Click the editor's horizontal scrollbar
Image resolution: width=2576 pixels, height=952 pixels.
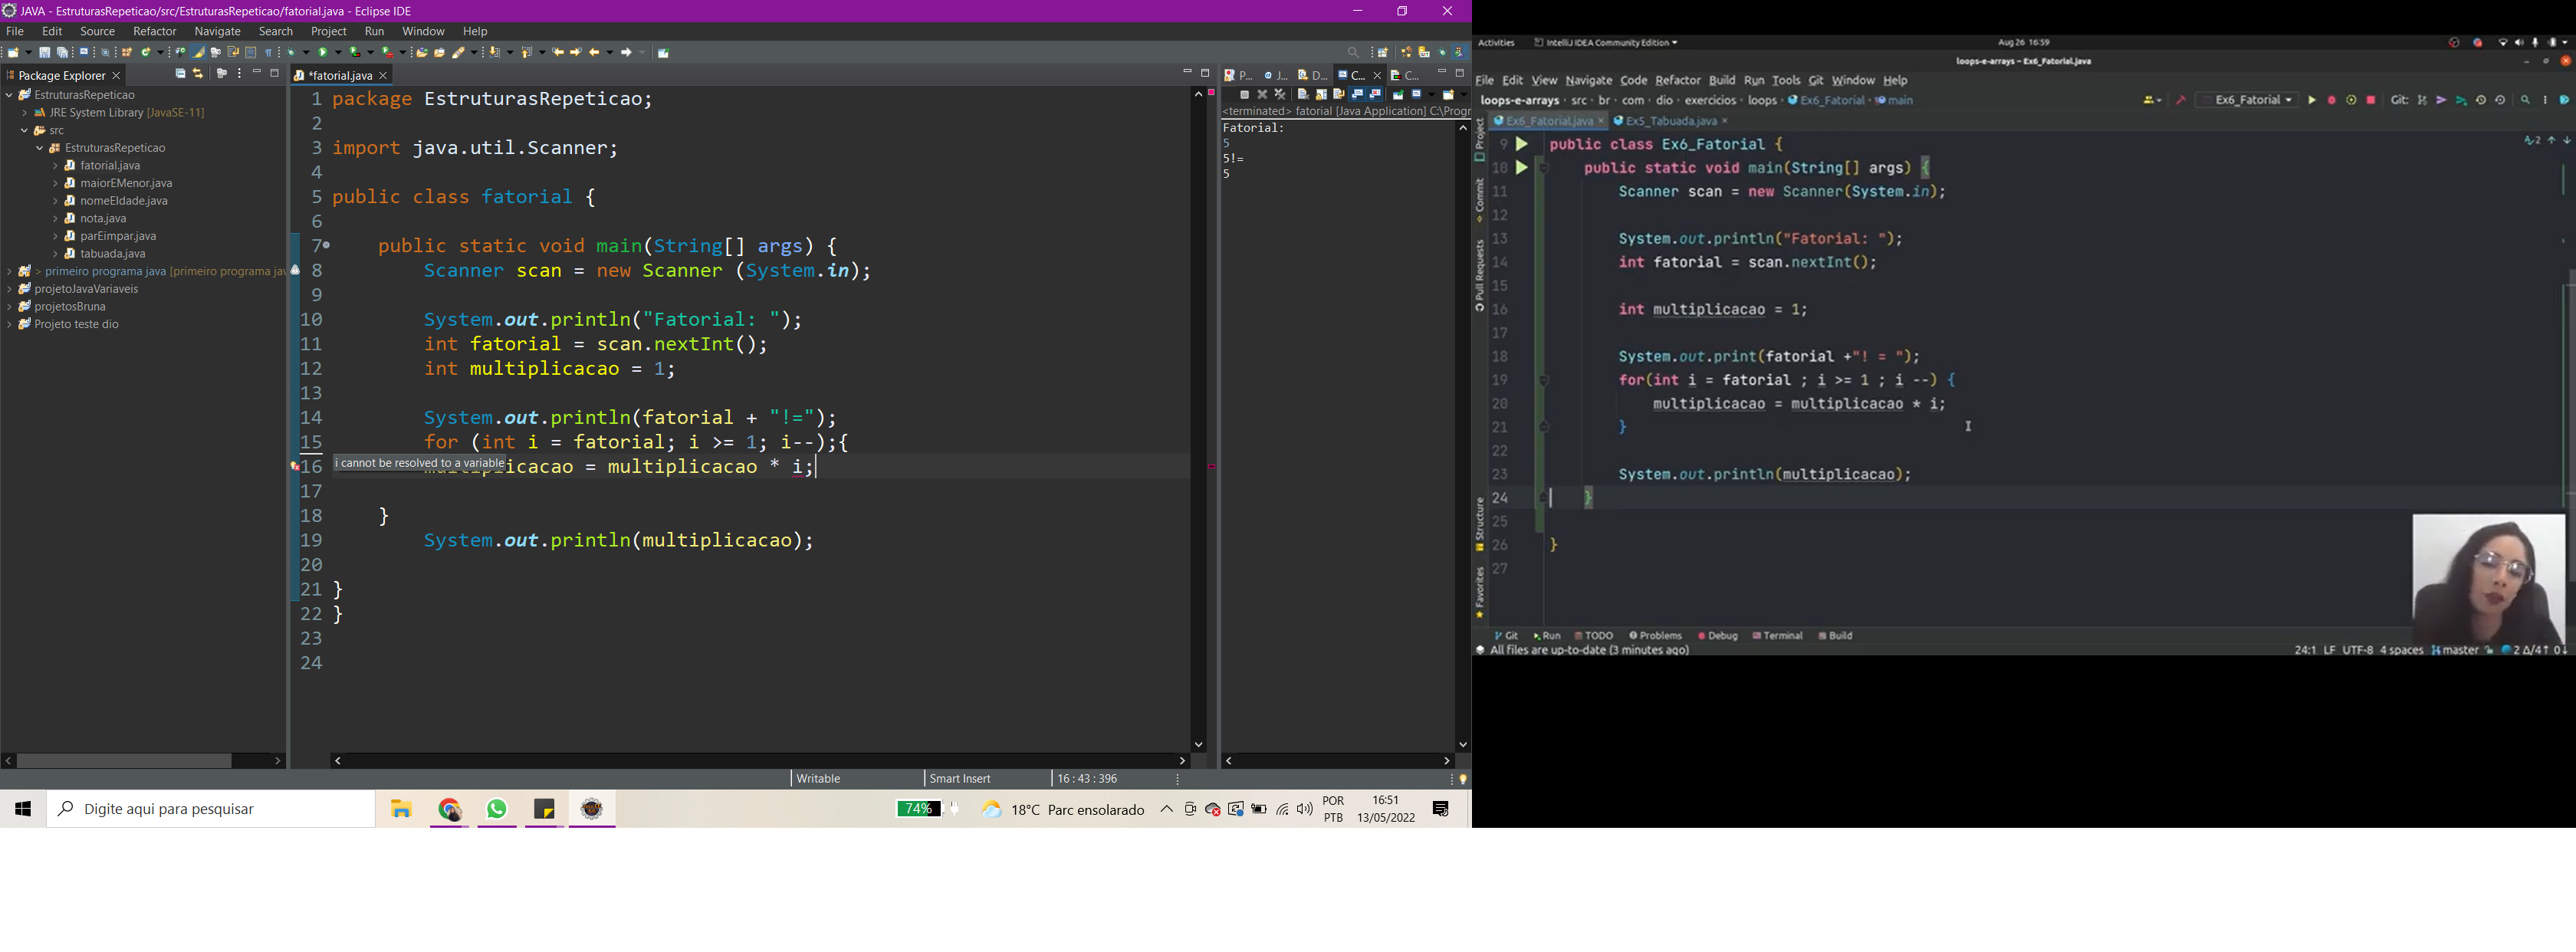760,761
